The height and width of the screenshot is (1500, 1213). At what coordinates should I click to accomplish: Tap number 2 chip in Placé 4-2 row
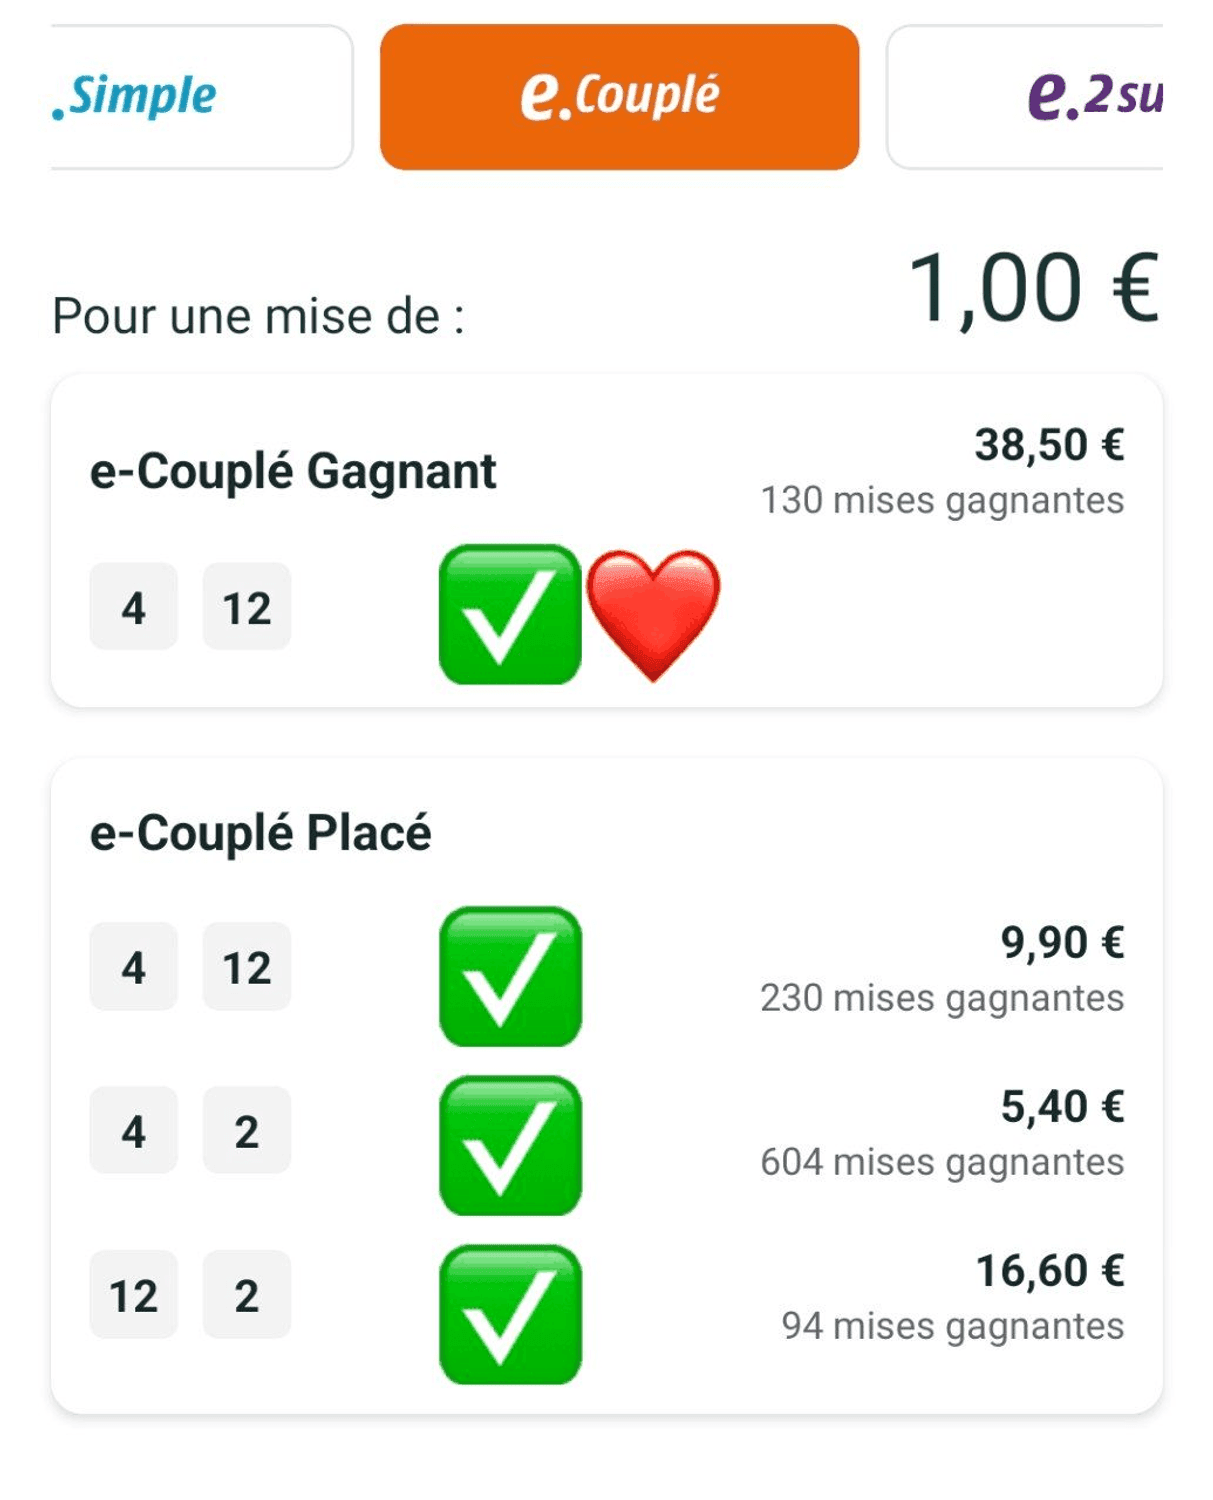[246, 1131]
